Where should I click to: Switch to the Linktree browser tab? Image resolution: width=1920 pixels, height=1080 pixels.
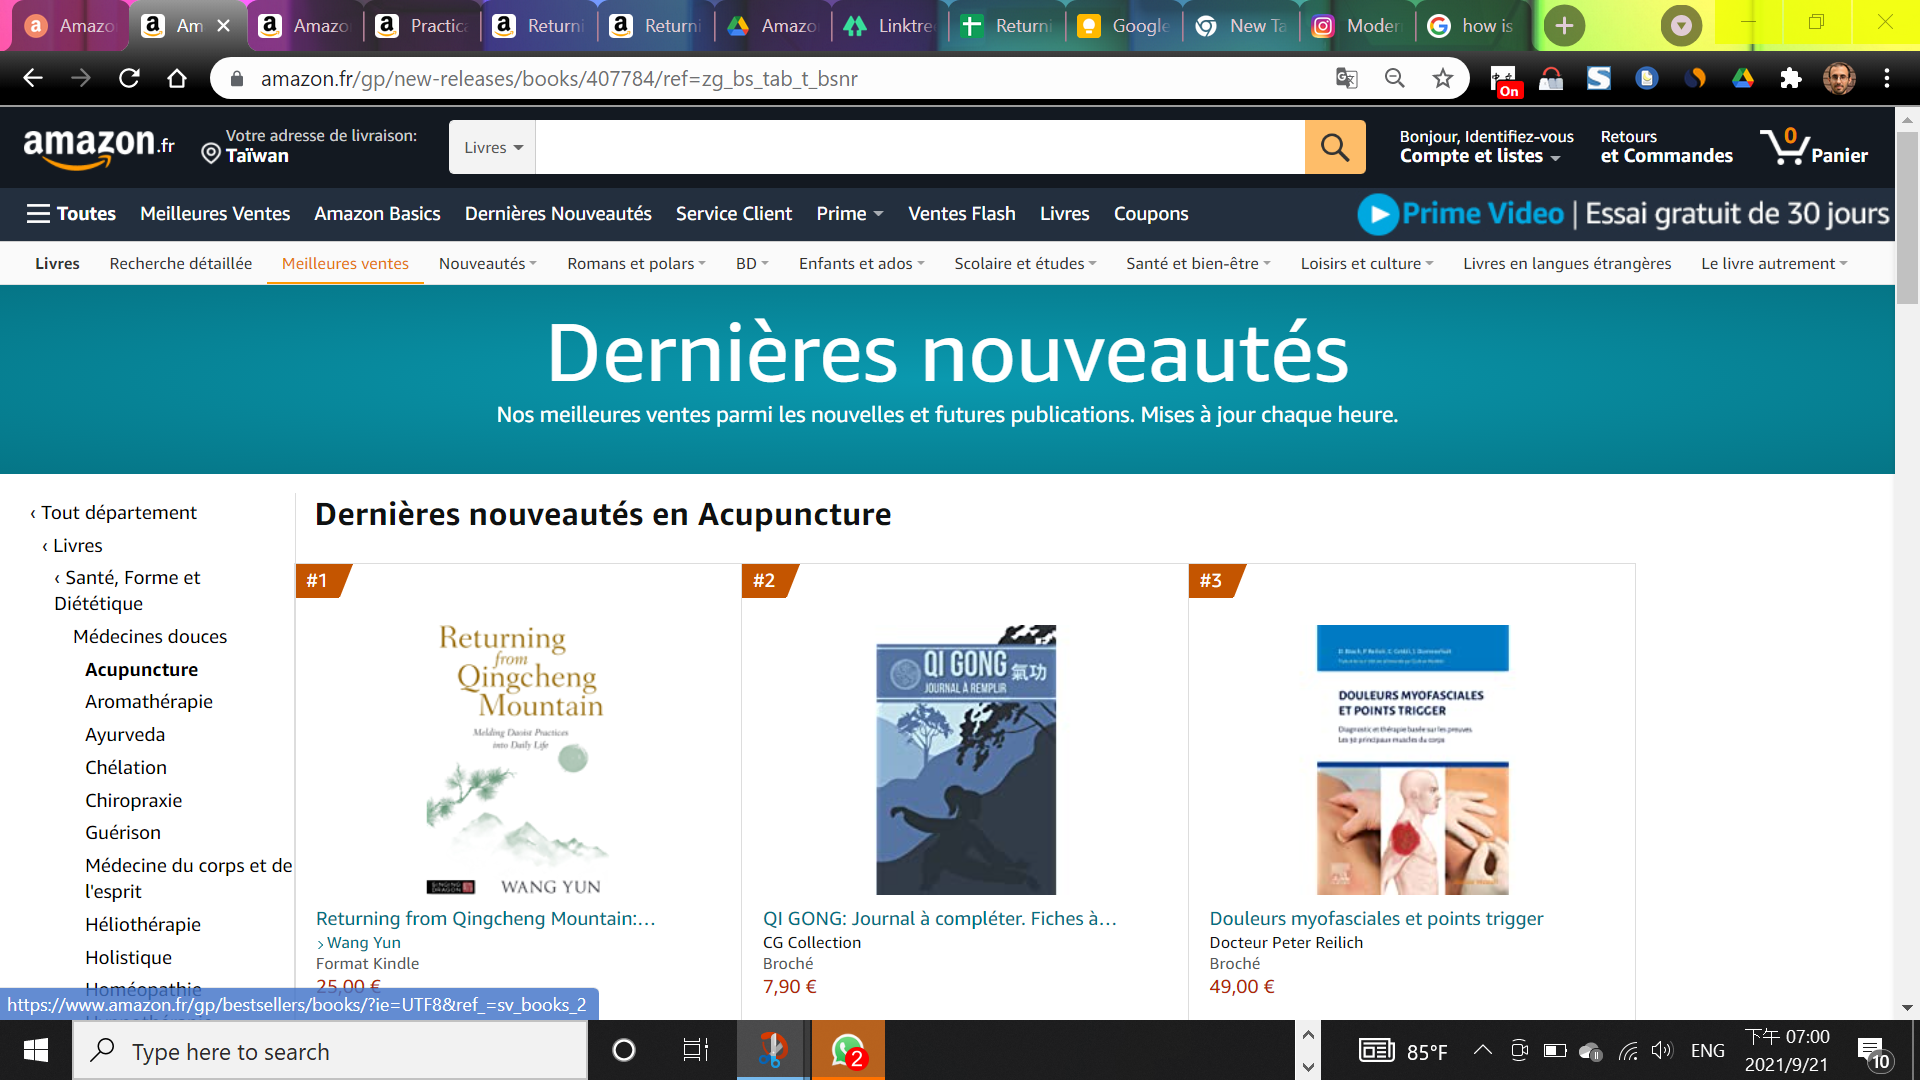[889, 26]
